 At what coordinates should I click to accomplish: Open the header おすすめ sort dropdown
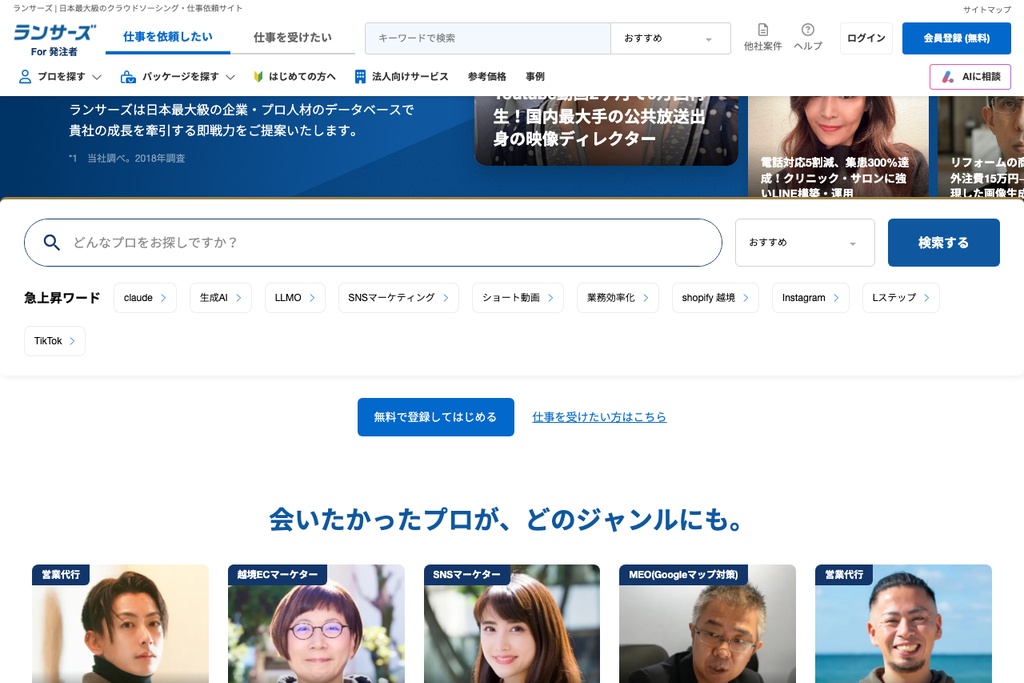[x=670, y=38]
